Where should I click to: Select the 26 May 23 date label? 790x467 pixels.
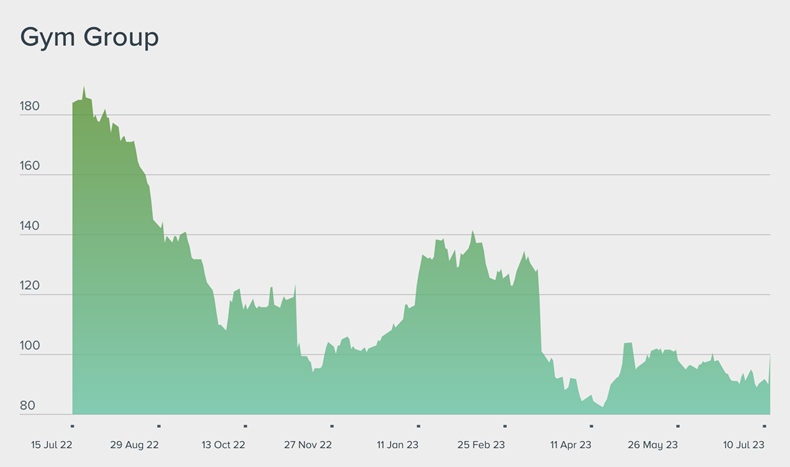tap(653, 444)
